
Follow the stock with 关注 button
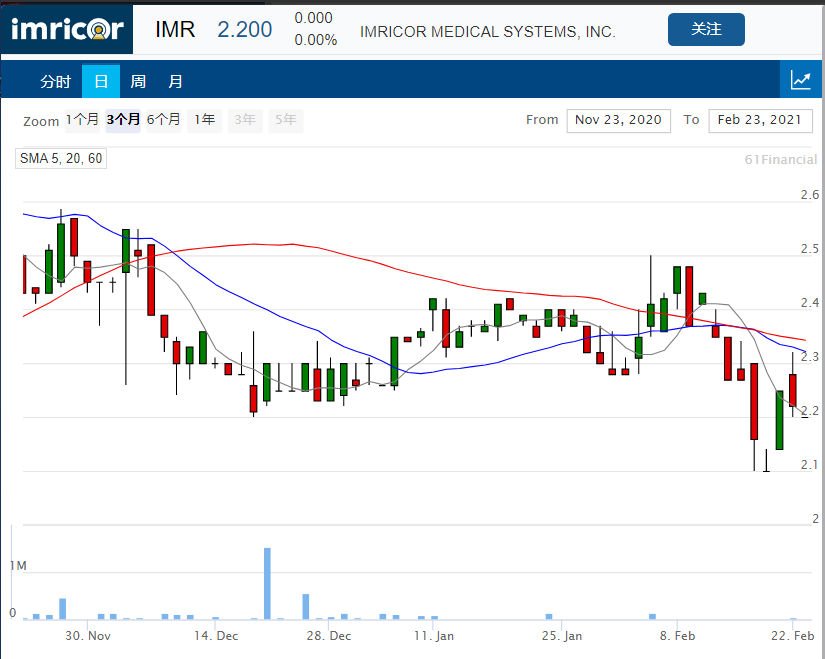[706, 29]
